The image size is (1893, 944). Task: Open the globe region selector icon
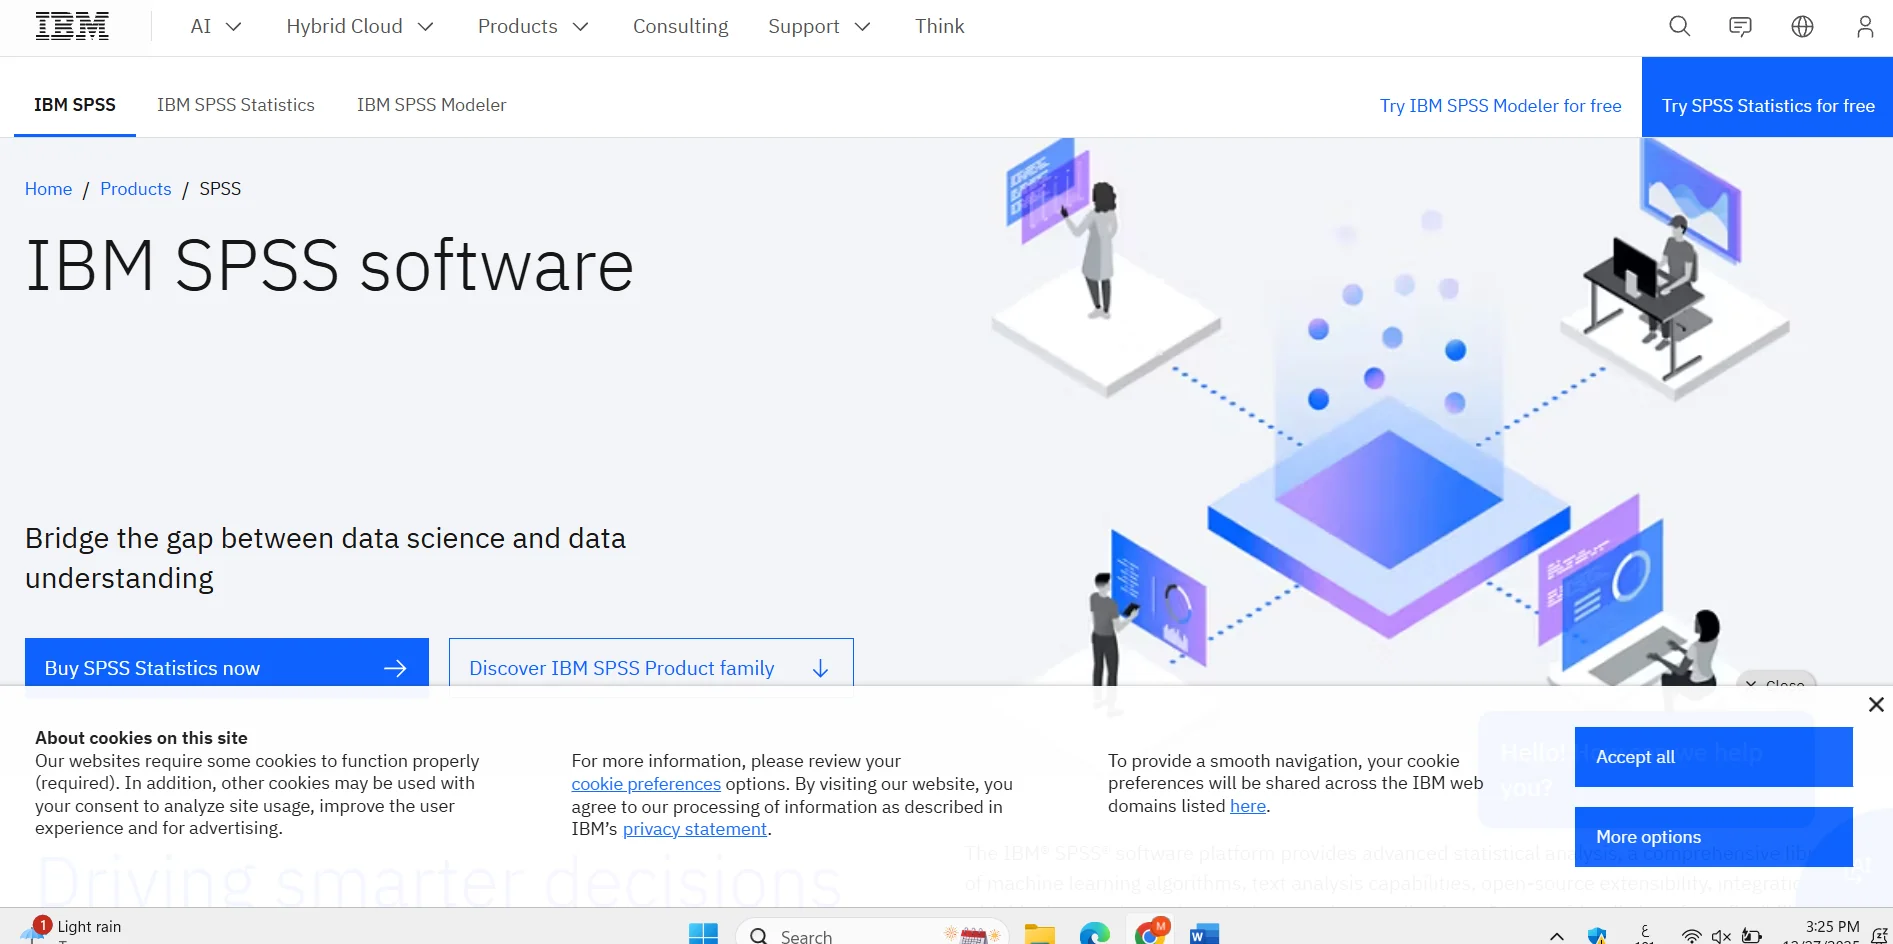1802,27
